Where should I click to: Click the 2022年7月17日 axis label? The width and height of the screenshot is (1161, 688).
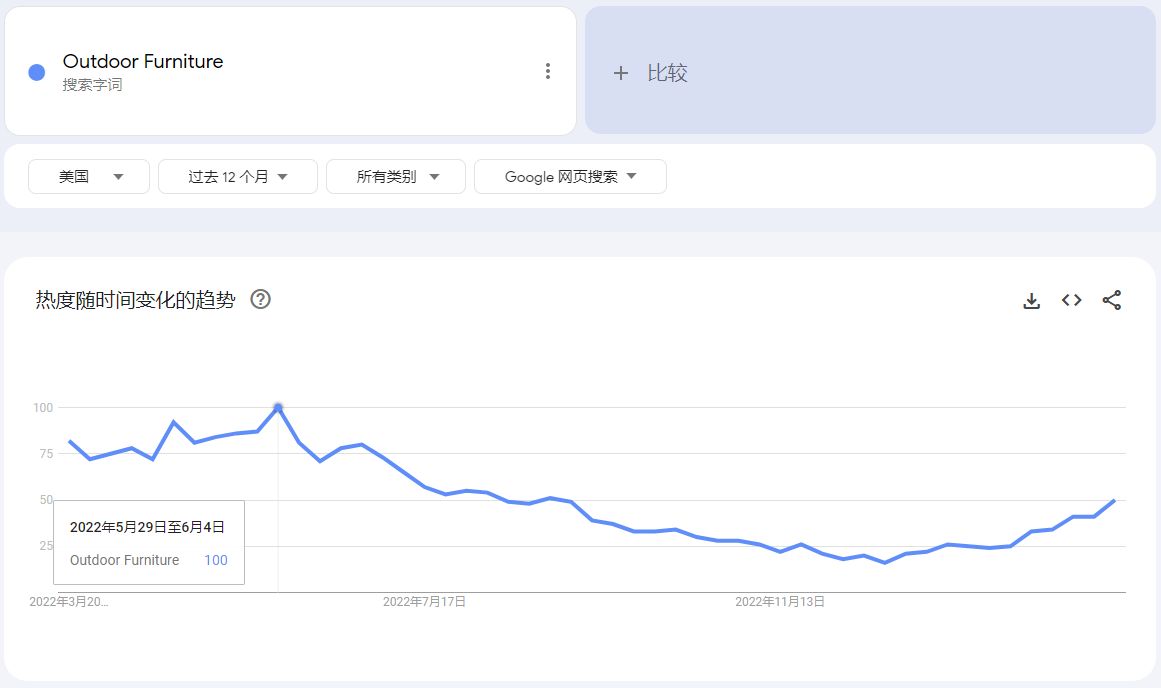tap(425, 601)
